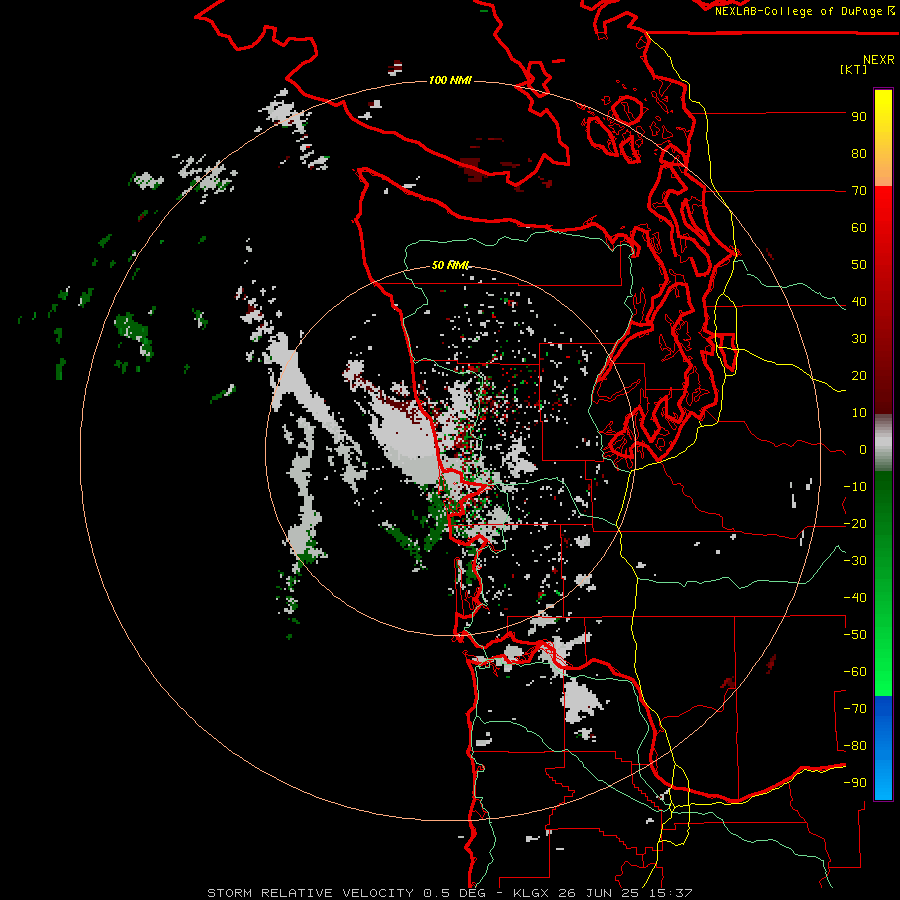Viewport: 900px width, 900px height.
Task: Click the -10 value on velocity scale
Action: tap(855, 487)
